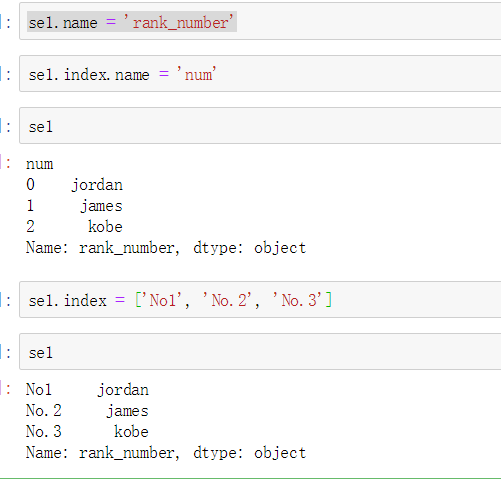Screen dimensions: 501x486
Task: Click output row '1 james'
Action: pos(74,206)
